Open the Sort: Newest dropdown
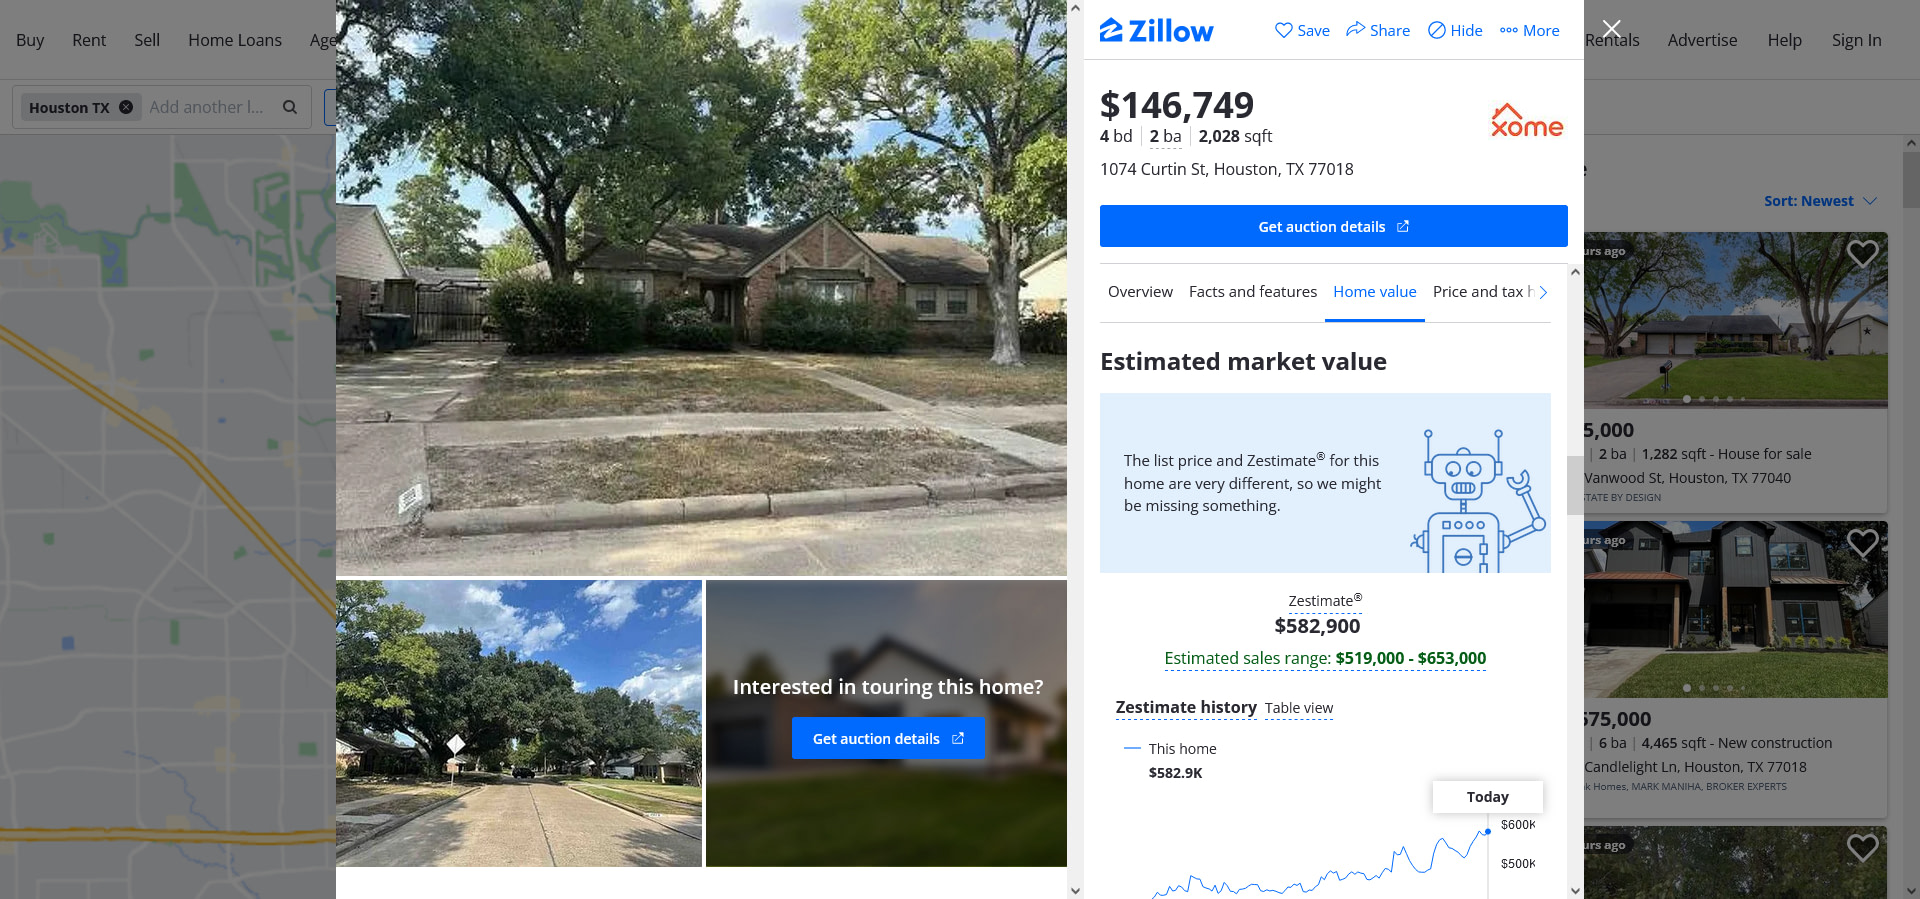1920x899 pixels. pos(1820,201)
